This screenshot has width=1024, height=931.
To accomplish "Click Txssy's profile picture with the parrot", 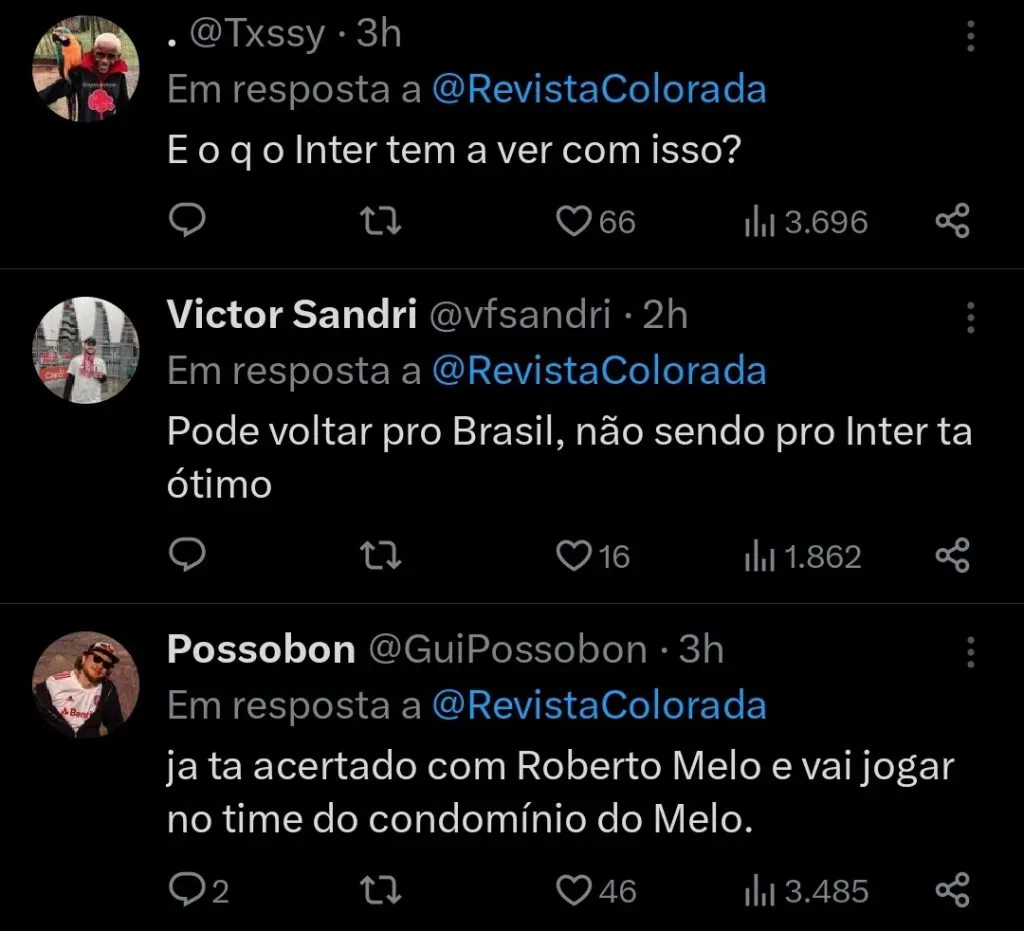I will (86, 68).
